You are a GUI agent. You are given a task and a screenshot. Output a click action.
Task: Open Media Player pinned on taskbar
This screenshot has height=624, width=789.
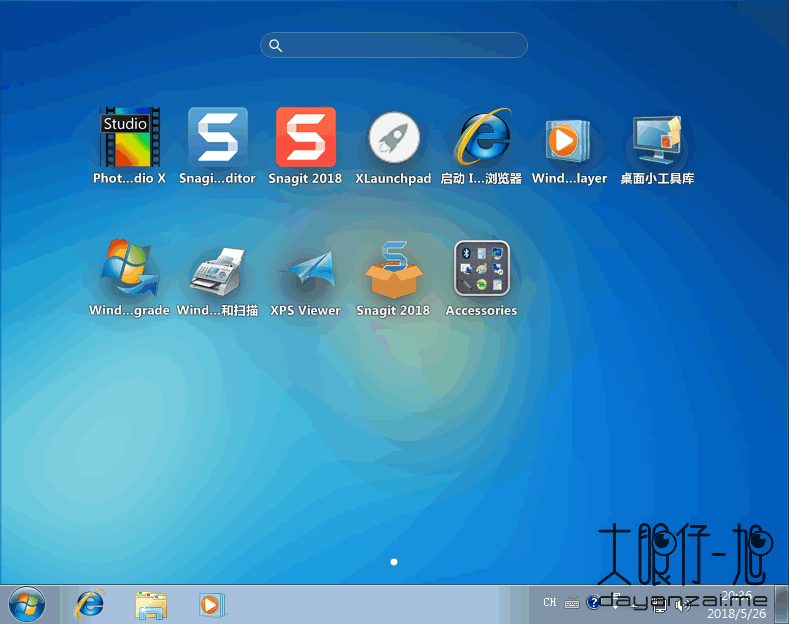(x=212, y=604)
